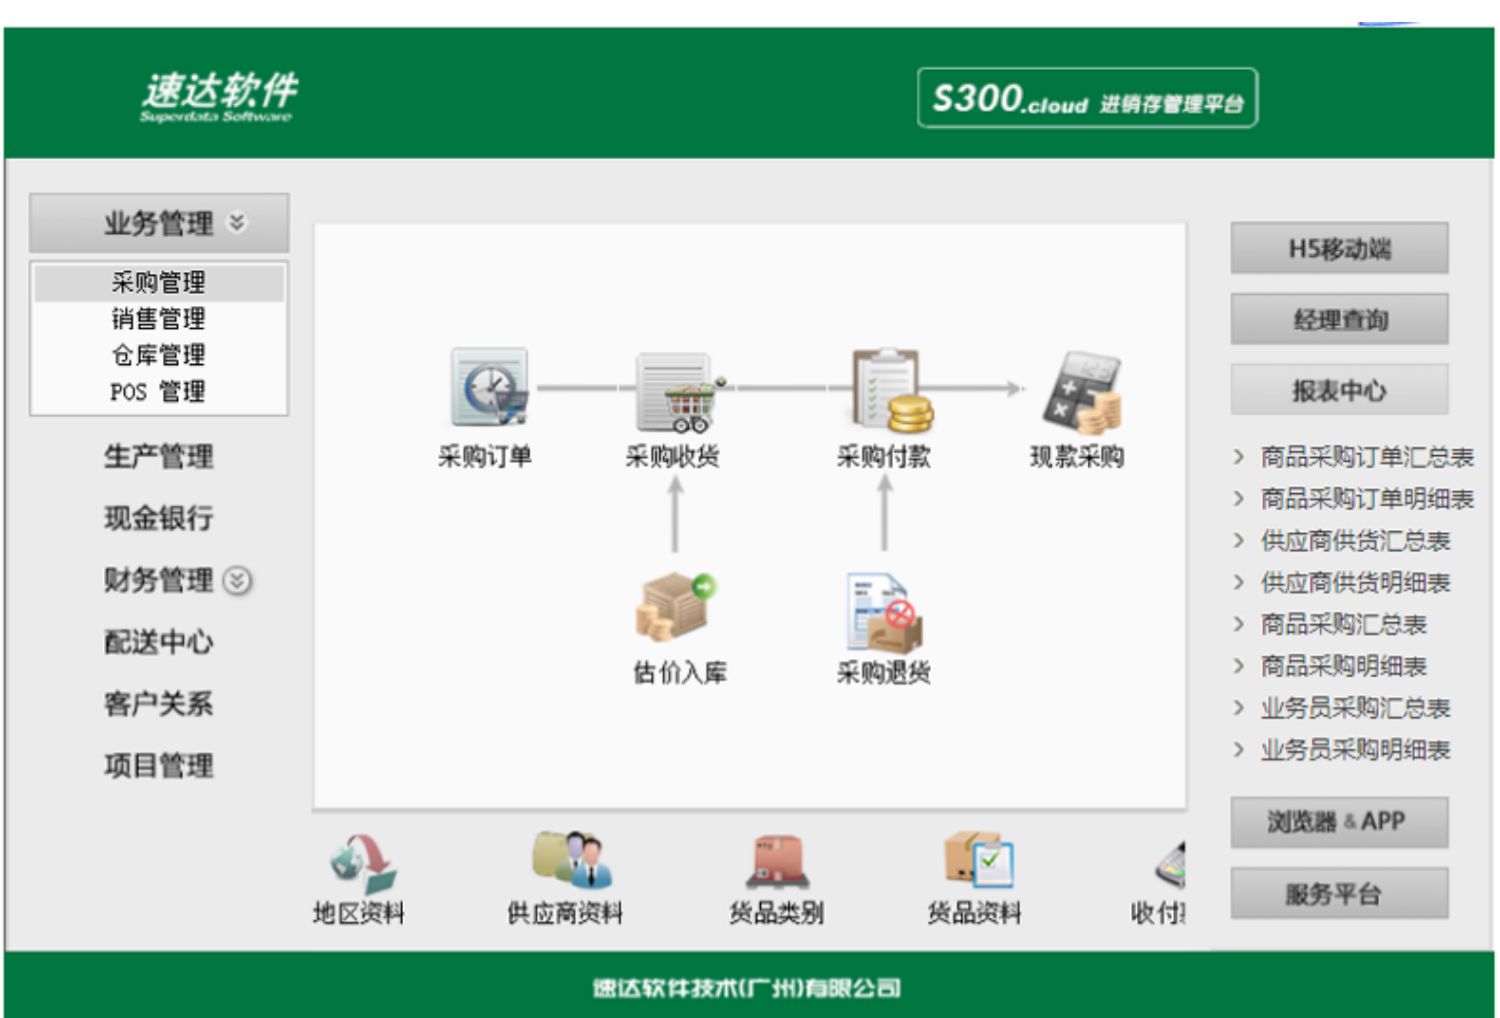Click the 速达软件技术(广州)有限公司 footer text
The width and height of the screenshot is (1500, 1018).
(747, 988)
